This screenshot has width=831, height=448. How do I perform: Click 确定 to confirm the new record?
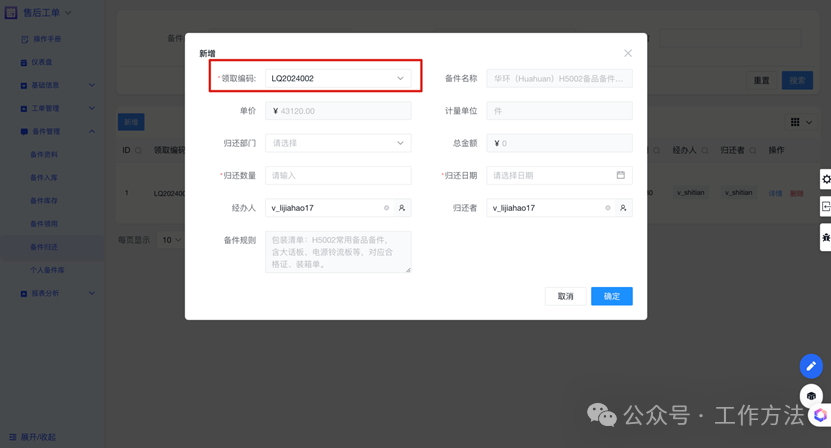click(611, 296)
